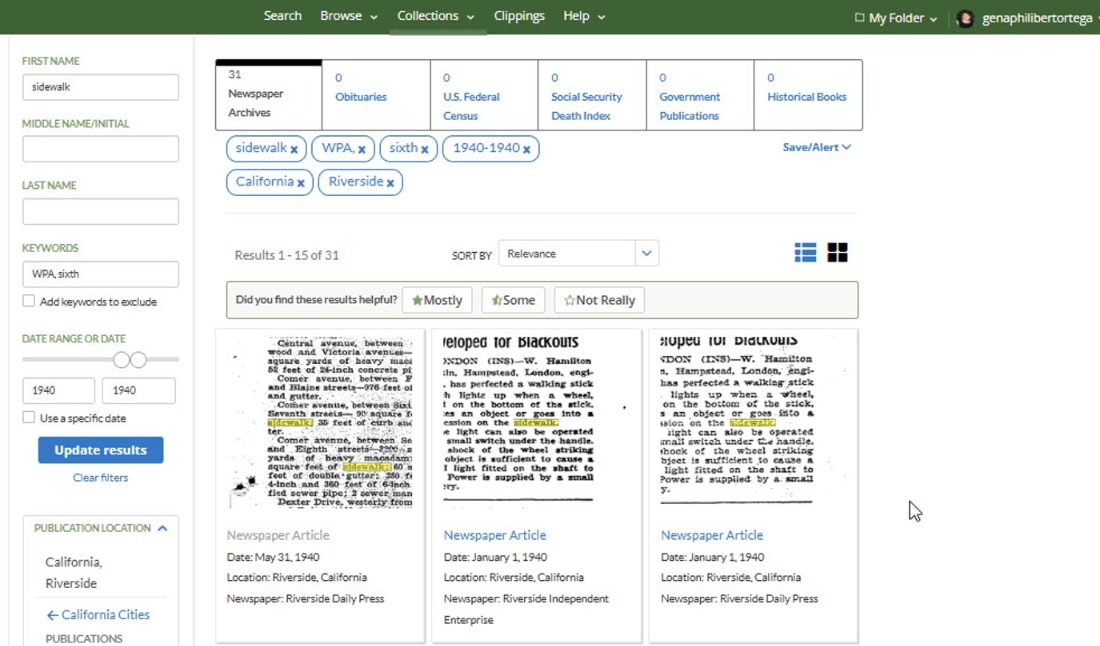Viewport: 1100px width, 646px height.
Task: Select the U.S. Federal Census tab
Action: (x=485, y=95)
